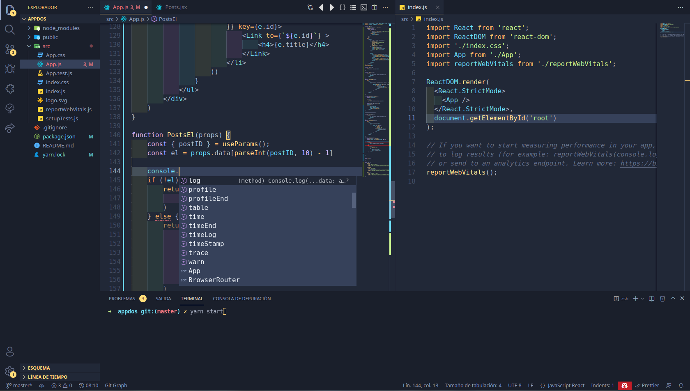Switch to the App.js editor tab
Image resolution: width=690 pixels, height=391 pixels.
point(126,7)
